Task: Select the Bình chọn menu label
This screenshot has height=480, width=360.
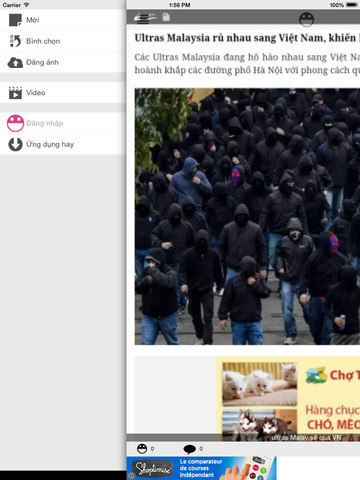Action: coord(43,41)
